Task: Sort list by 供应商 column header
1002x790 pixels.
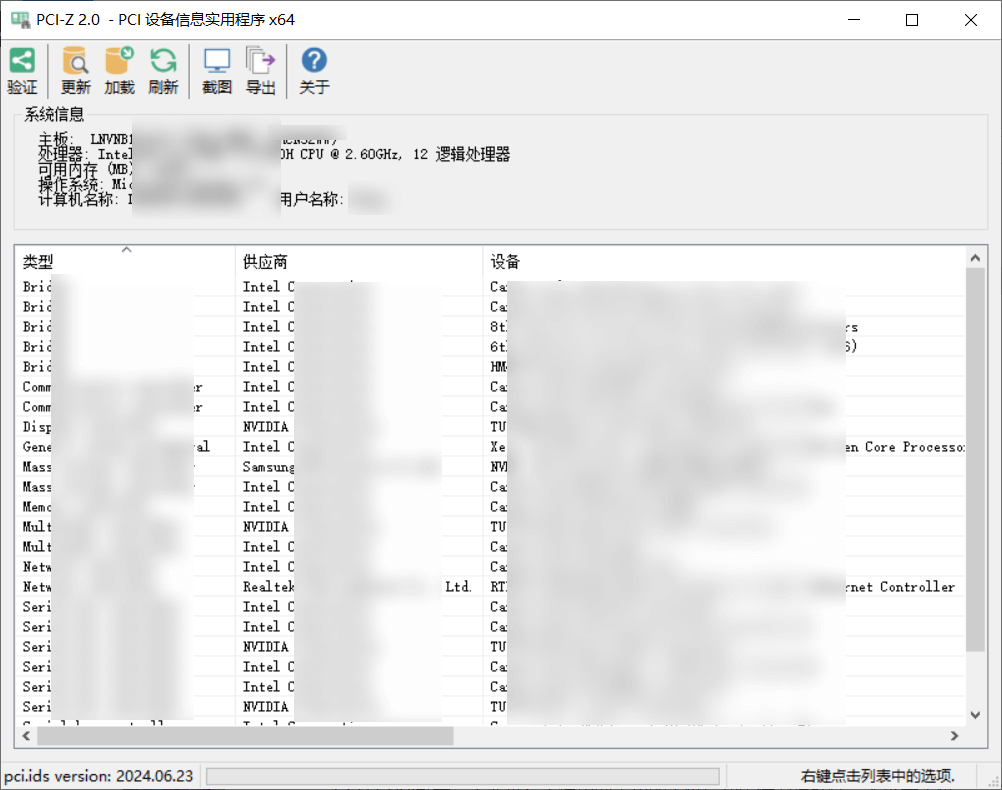Action: tap(358, 262)
